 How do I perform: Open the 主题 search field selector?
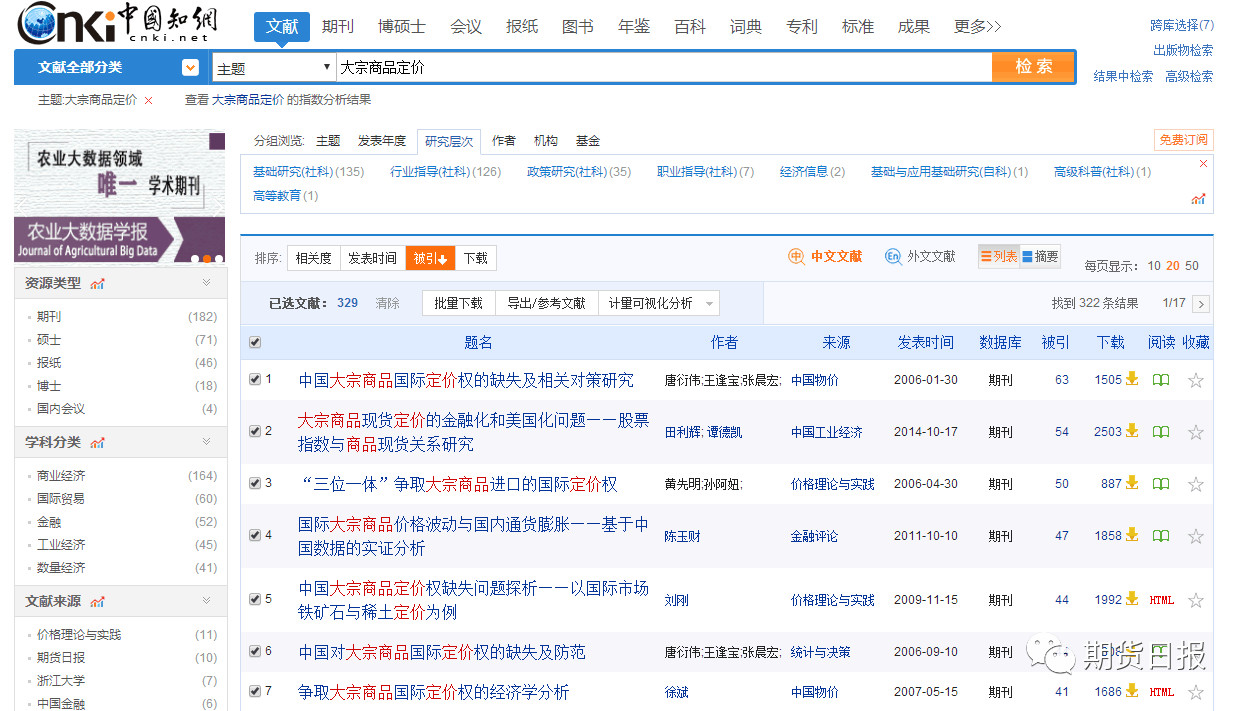point(274,68)
